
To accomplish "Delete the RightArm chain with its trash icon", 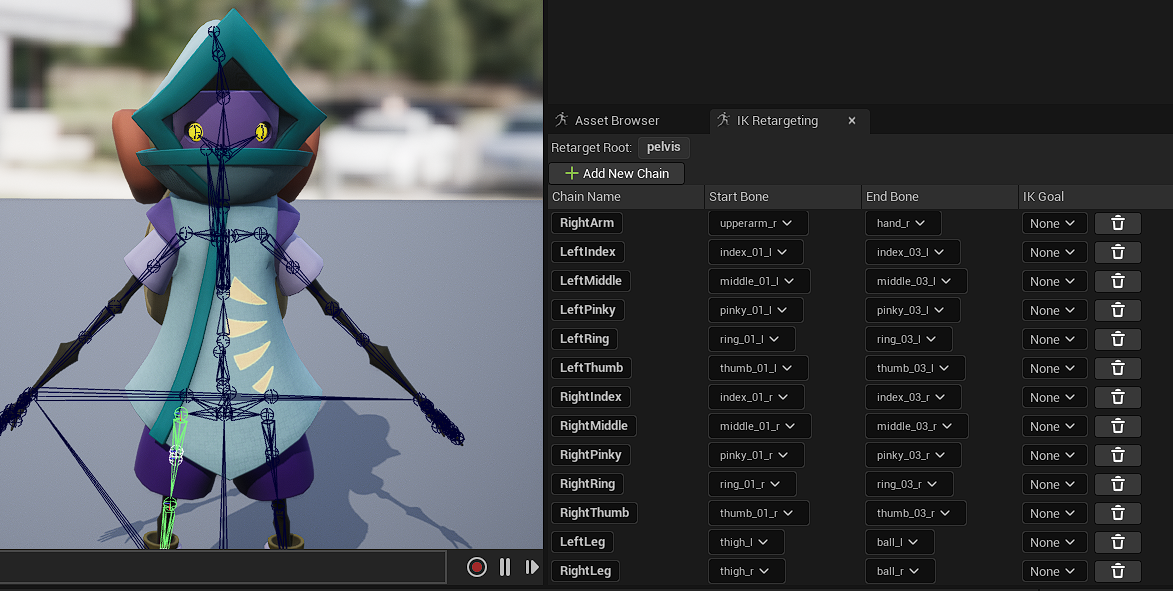I will (x=1118, y=223).
